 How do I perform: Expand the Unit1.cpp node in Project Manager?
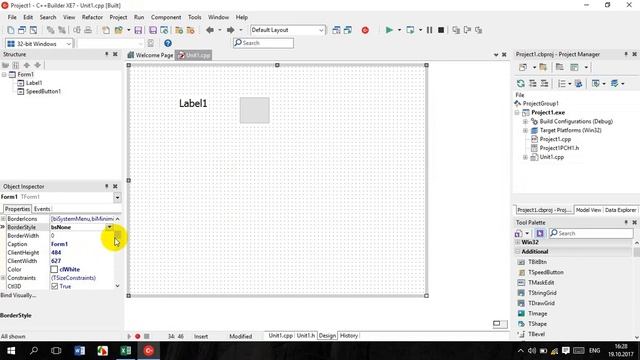[526, 157]
